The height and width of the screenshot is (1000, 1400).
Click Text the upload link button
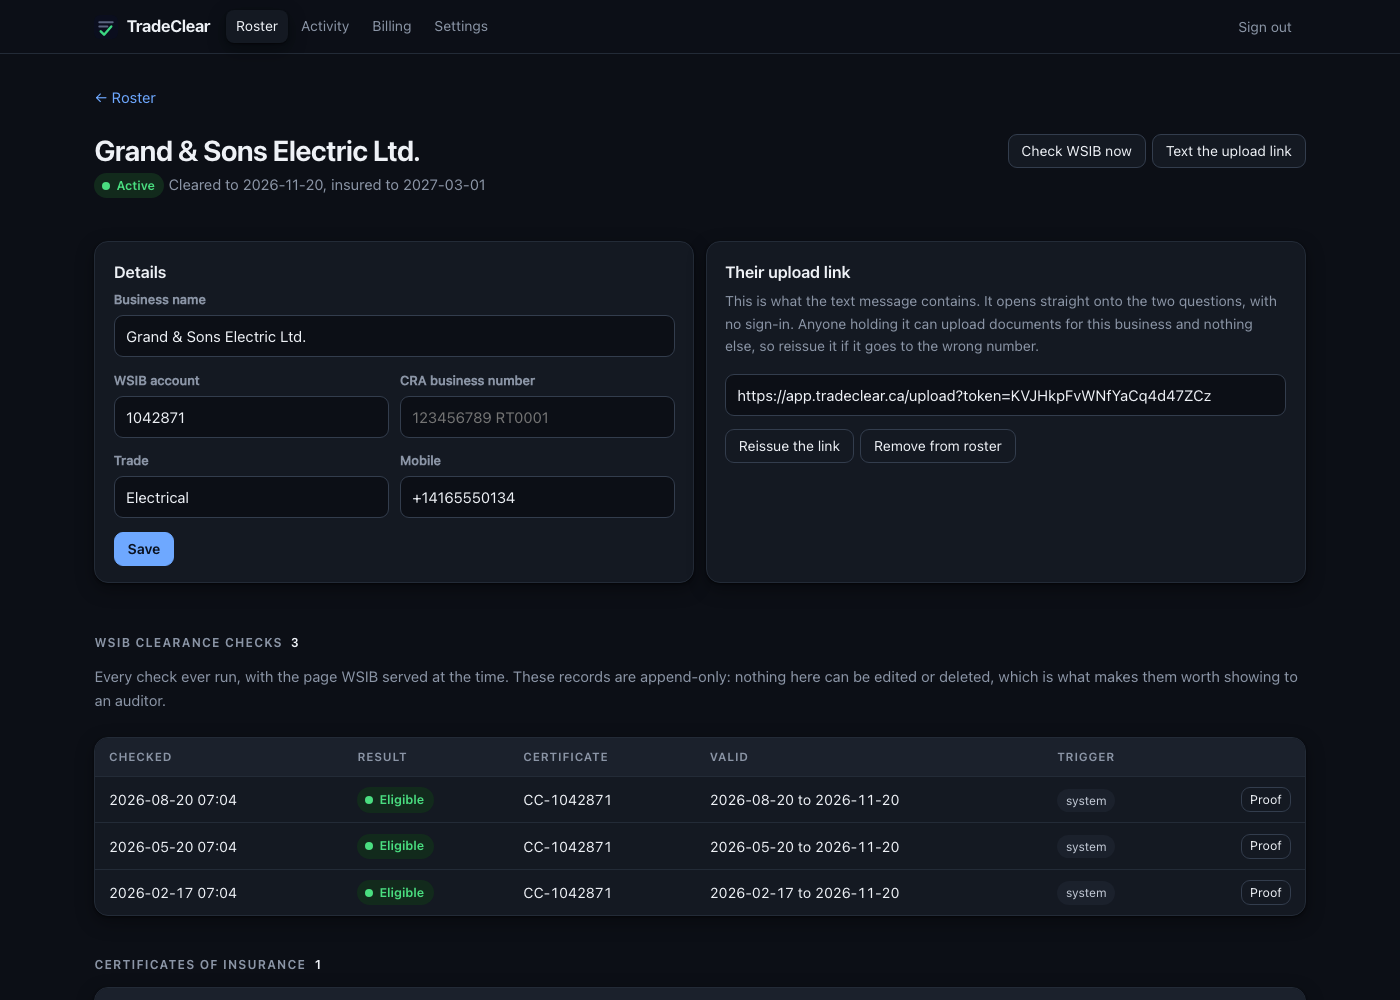pos(1228,151)
